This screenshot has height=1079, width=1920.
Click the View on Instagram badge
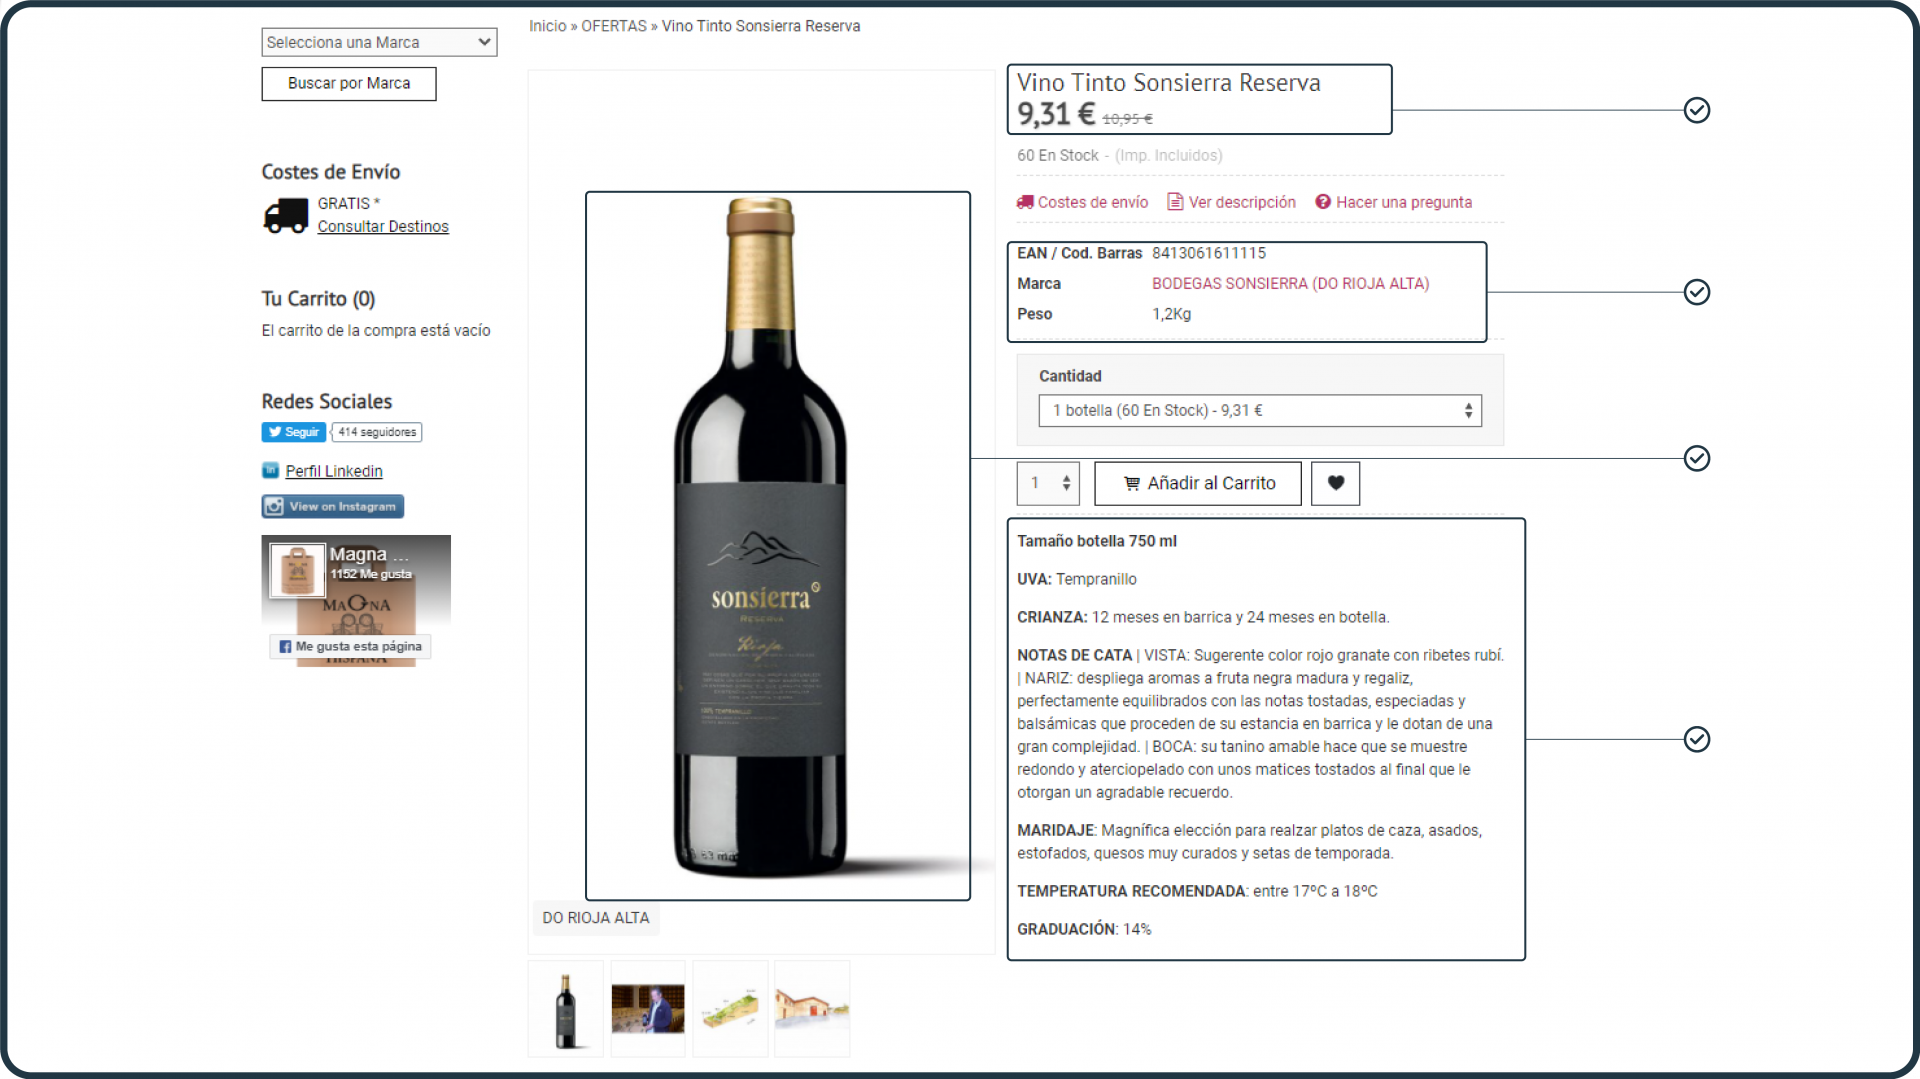tap(333, 507)
